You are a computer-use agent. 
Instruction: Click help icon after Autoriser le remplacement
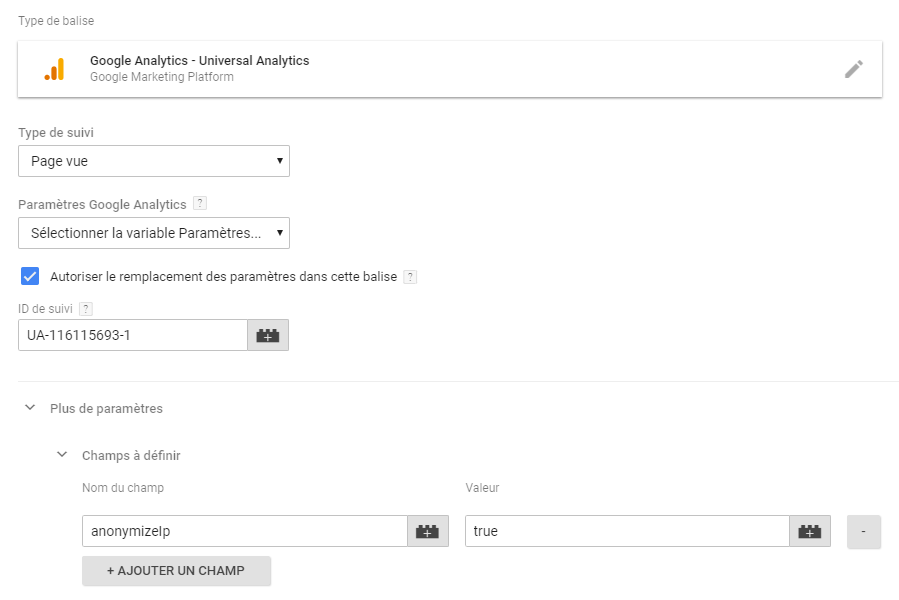point(410,276)
